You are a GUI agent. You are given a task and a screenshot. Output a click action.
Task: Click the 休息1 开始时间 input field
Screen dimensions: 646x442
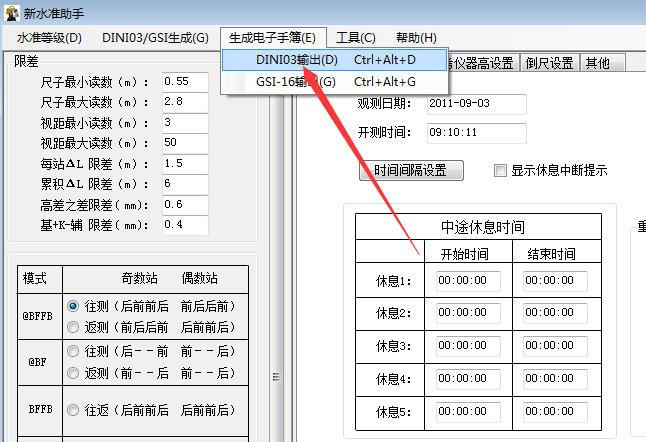coord(468,281)
